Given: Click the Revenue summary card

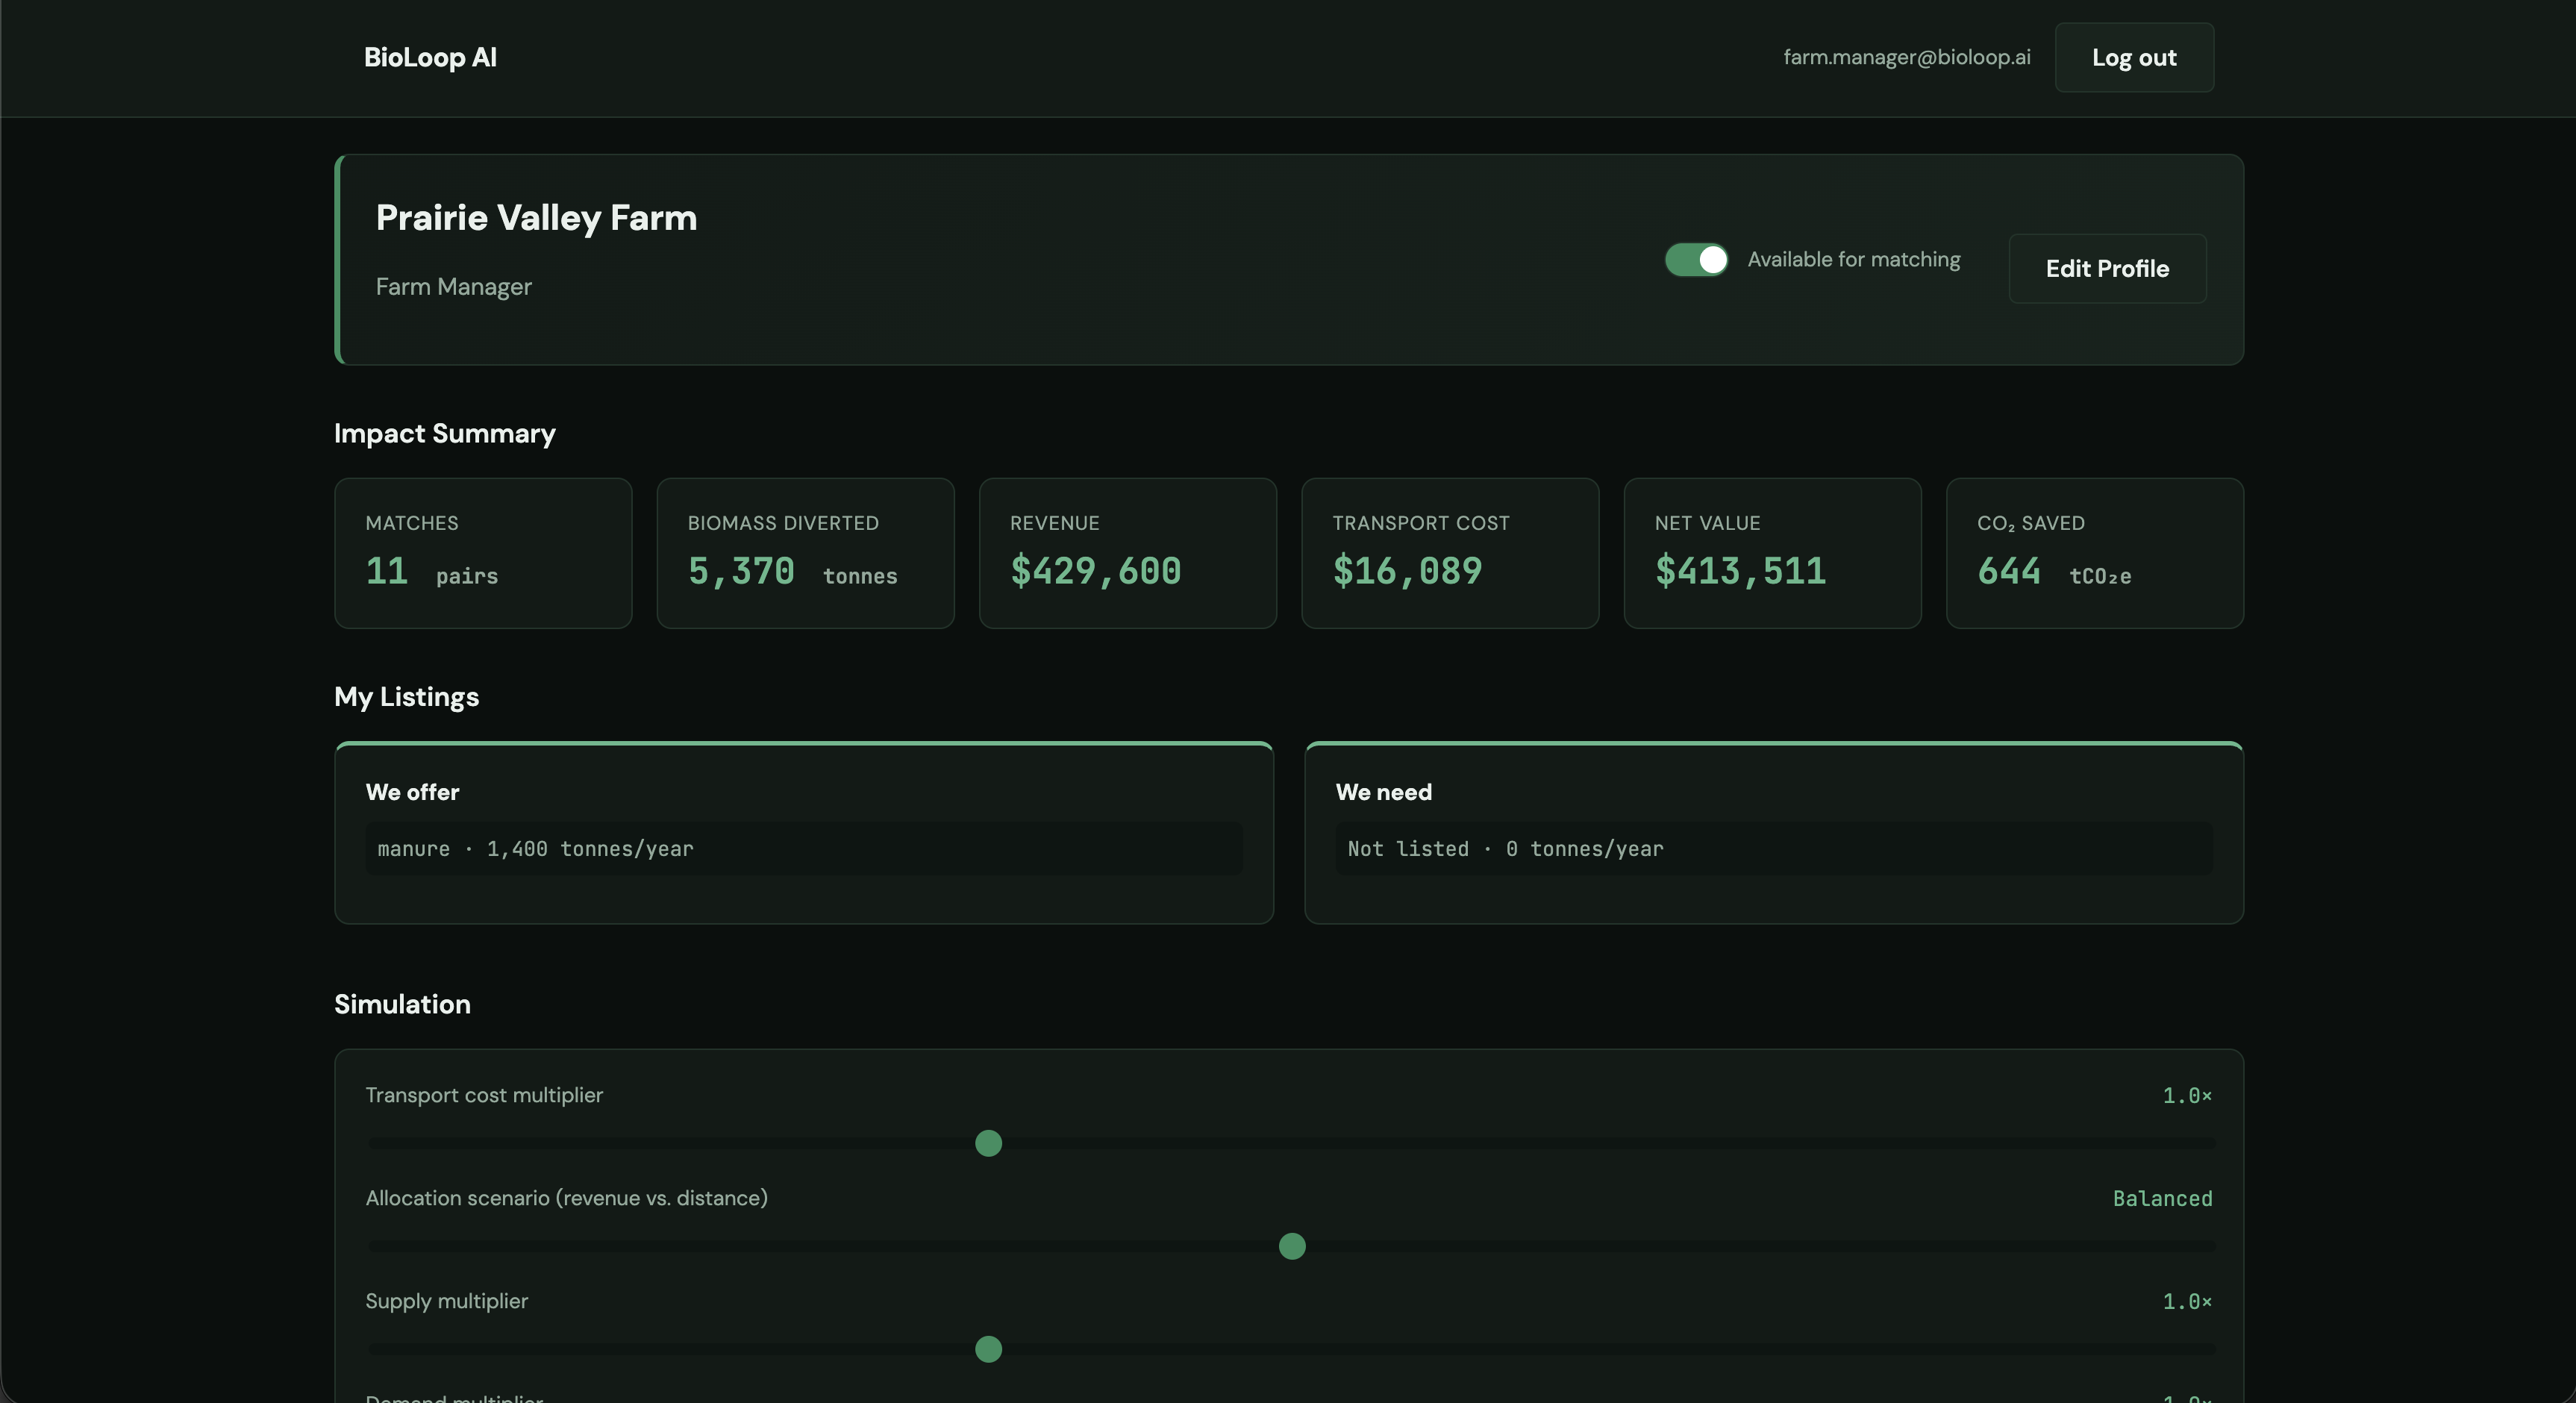Looking at the screenshot, I should click(1127, 553).
